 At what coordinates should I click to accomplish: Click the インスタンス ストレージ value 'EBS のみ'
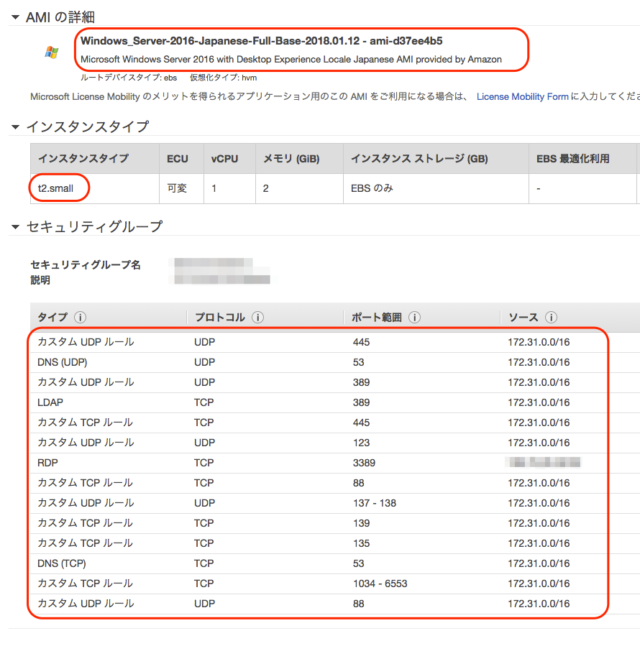point(372,188)
